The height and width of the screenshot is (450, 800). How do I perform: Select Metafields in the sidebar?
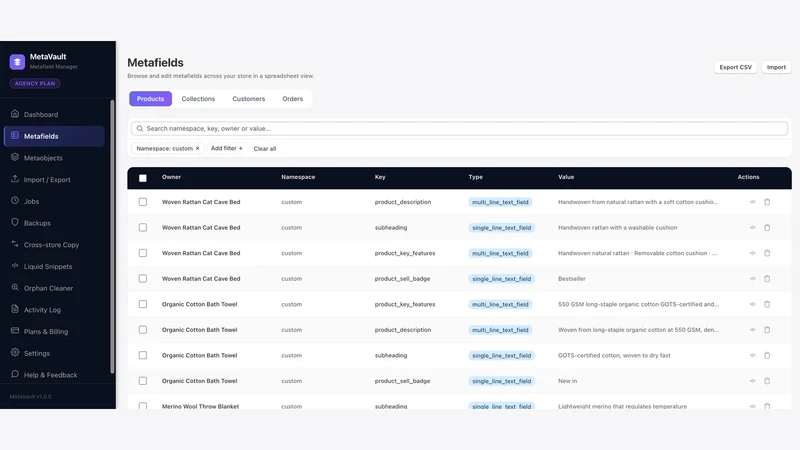[54, 136]
